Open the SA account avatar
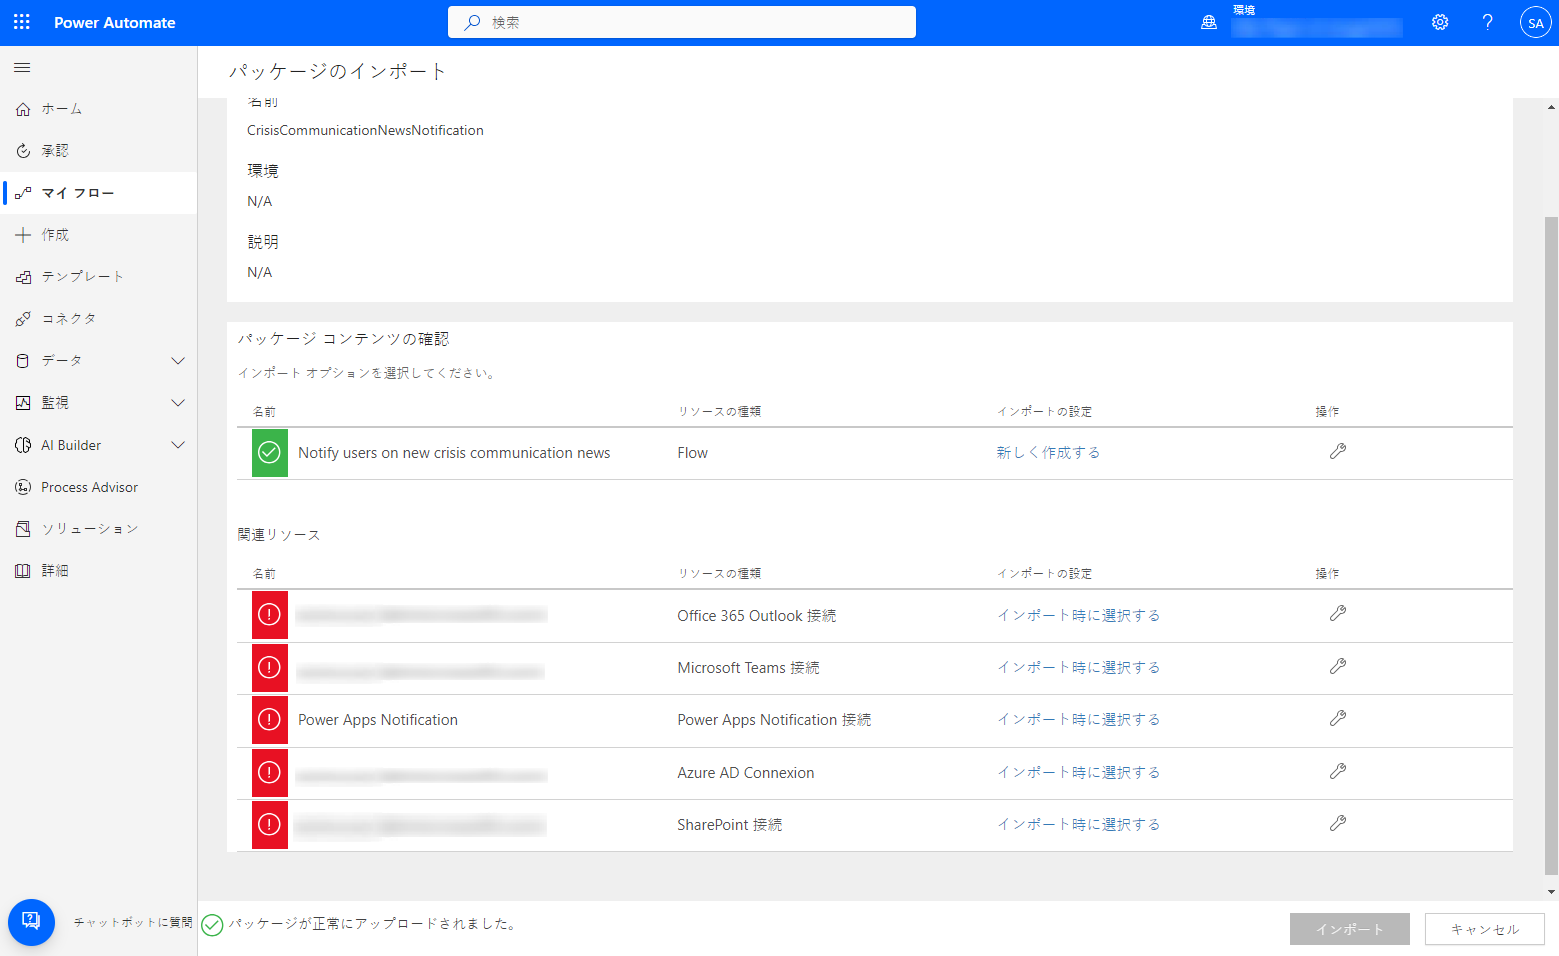Image resolution: width=1559 pixels, height=956 pixels. [1535, 22]
